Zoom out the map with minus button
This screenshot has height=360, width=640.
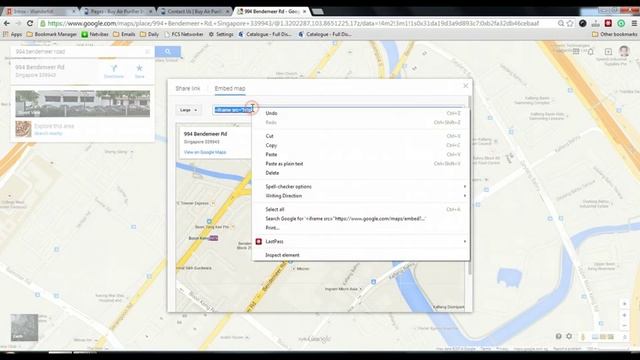[624, 325]
